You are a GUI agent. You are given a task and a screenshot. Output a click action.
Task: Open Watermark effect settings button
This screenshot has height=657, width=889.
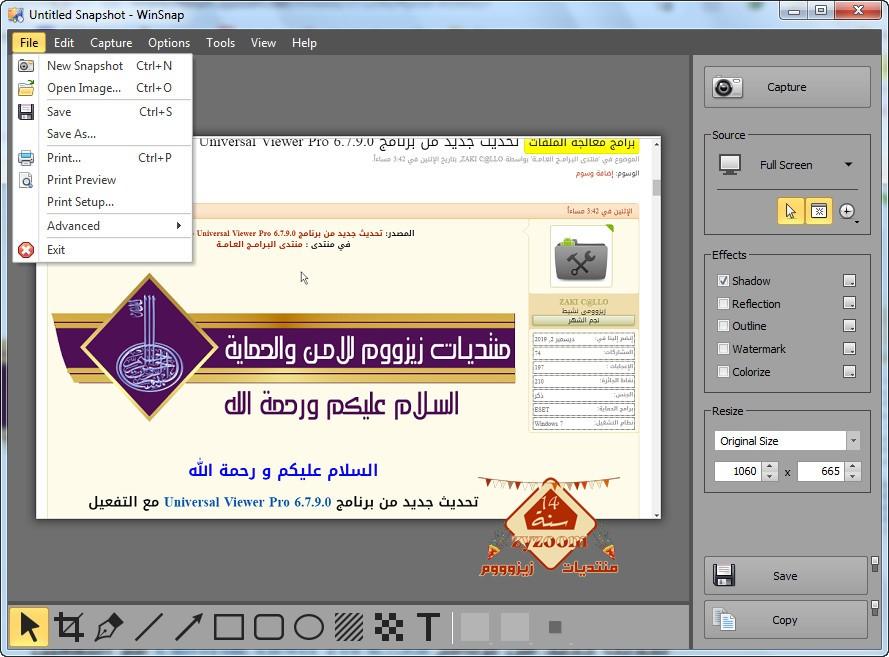[x=849, y=349]
